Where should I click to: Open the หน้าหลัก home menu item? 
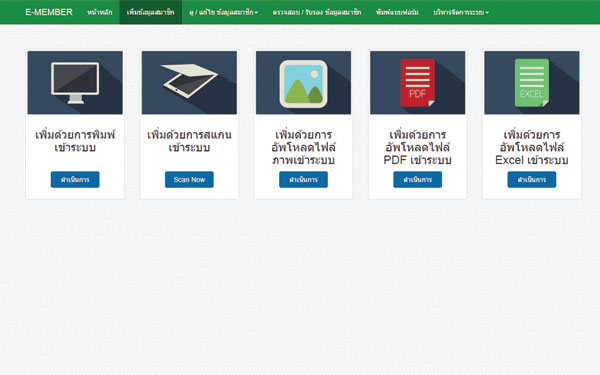tap(100, 12)
